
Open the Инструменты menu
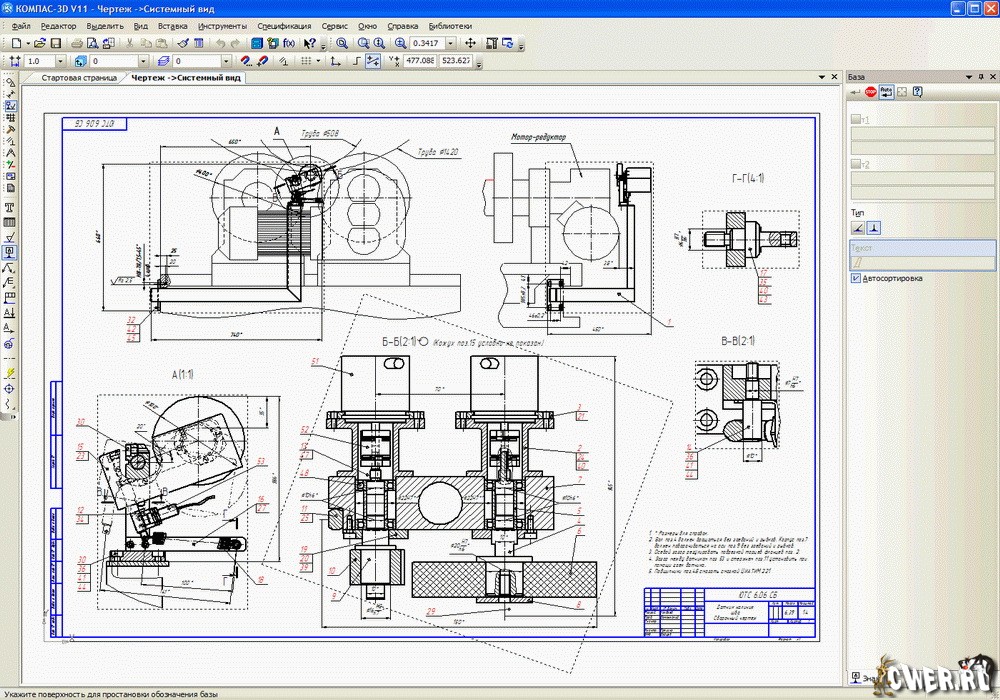click(221, 25)
